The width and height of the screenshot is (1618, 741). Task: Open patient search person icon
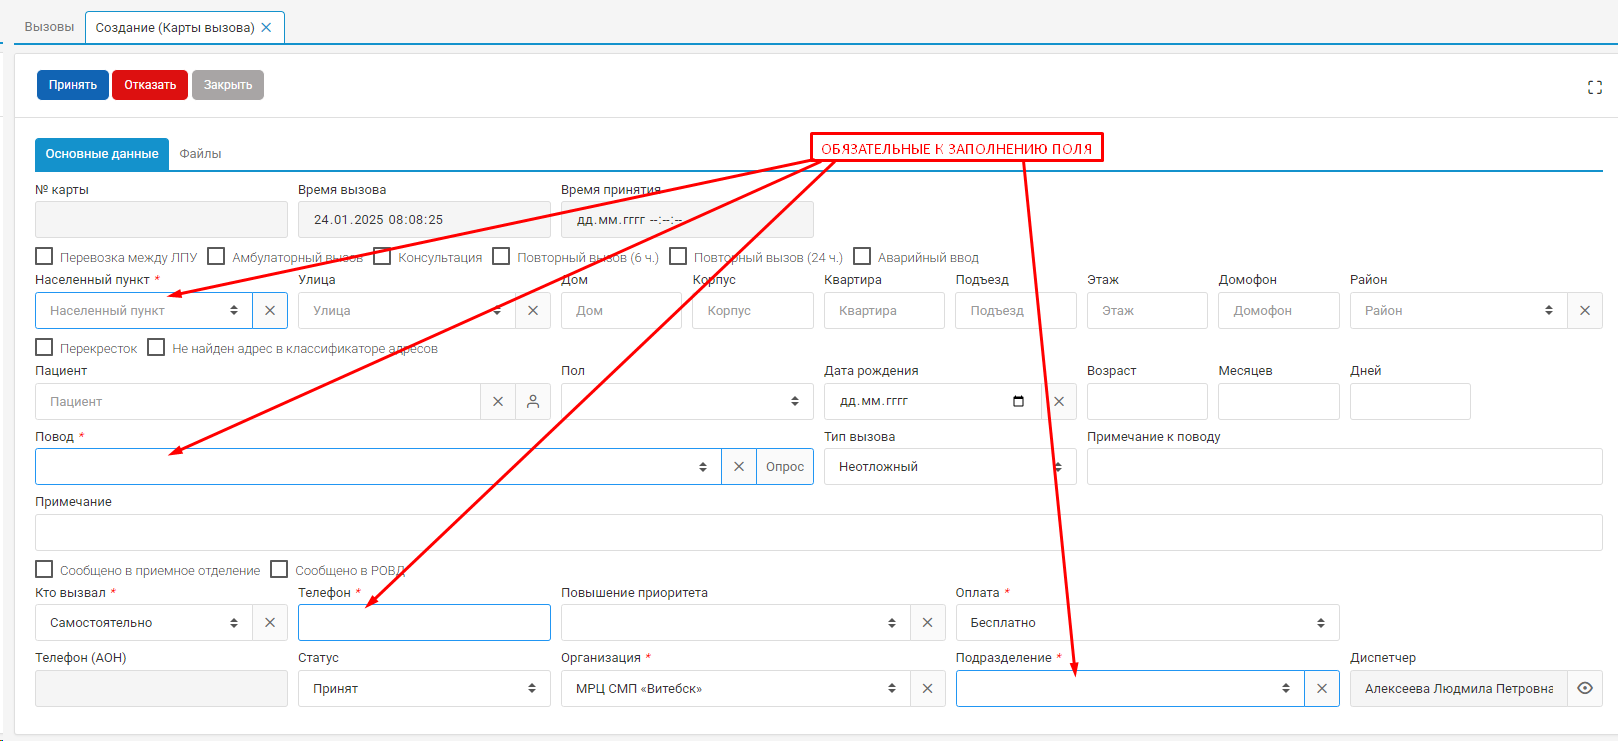(533, 402)
